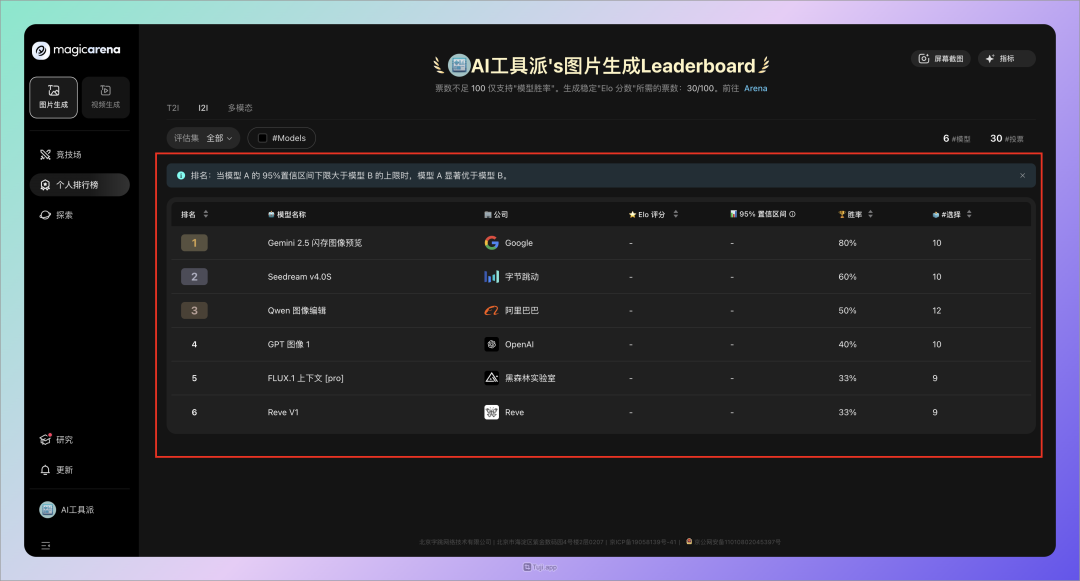Sort by Elo 评分 column
This screenshot has width=1080, height=581.
point(676,214)
